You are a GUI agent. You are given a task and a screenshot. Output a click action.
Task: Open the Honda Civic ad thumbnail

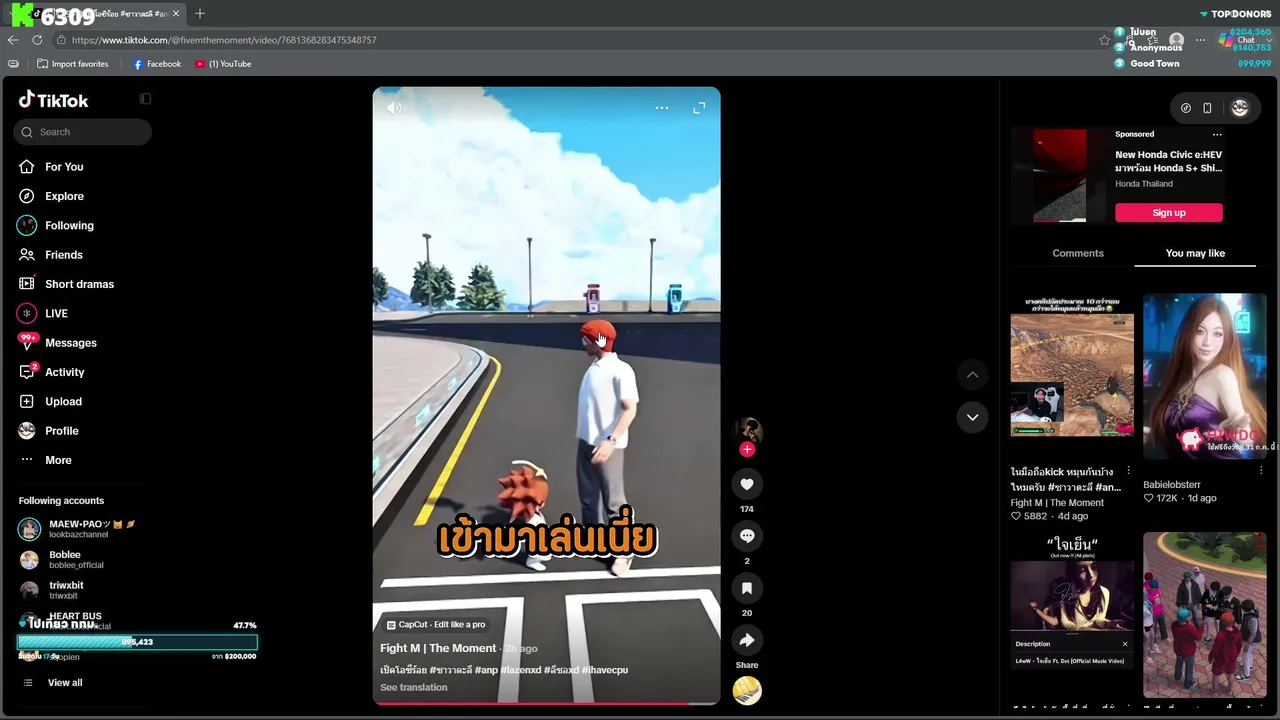pos(1060,175)
